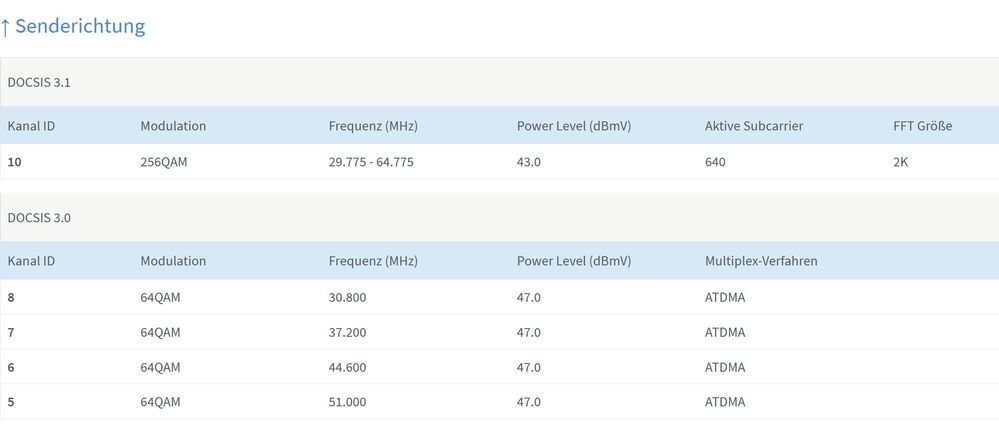Click the Kanal ID column in DOCSIS 3.1
Image resolution: width=999 pixels, height=439 pixels.
point(31,126)
